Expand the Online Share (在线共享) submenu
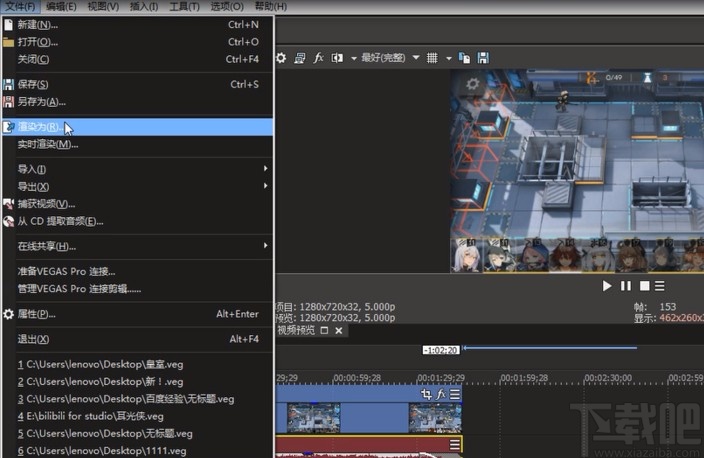This screenshot has width=704, height=458. pos(46,246)
